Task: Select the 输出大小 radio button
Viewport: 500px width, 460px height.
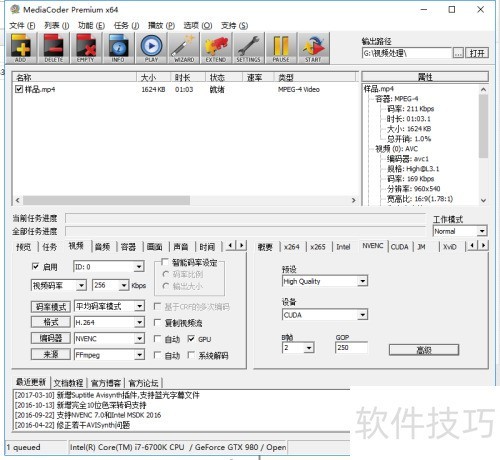Action: click(x=166, y=286)
